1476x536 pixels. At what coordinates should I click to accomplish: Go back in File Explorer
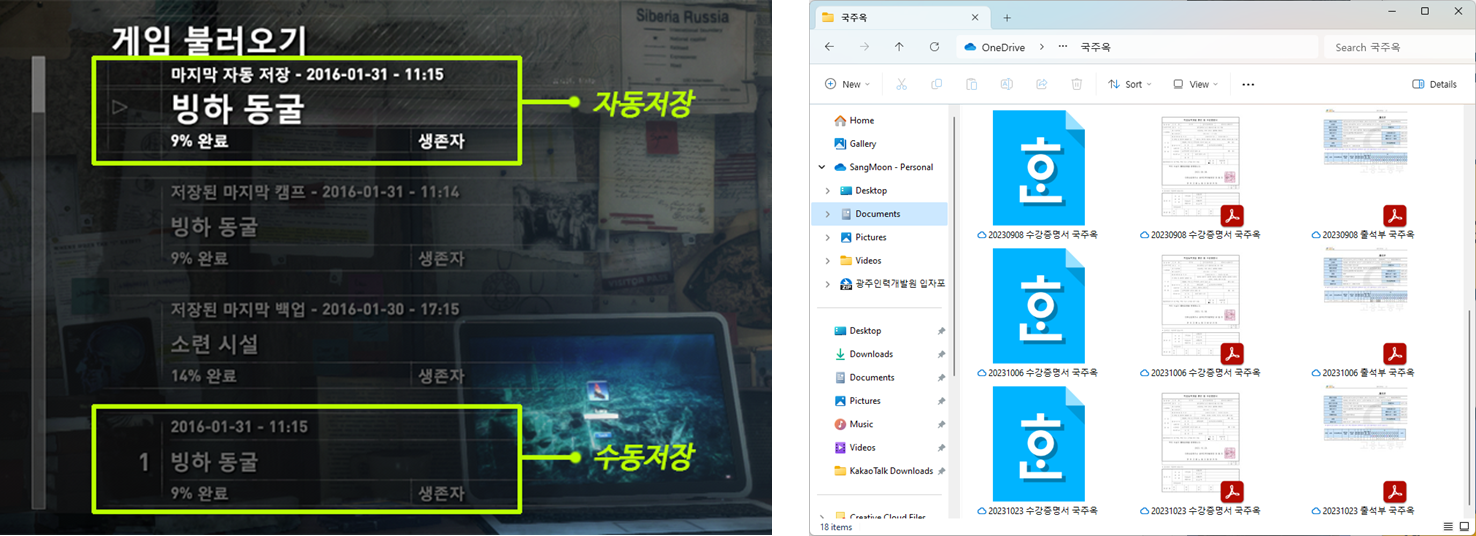click(x=829, y=47)
